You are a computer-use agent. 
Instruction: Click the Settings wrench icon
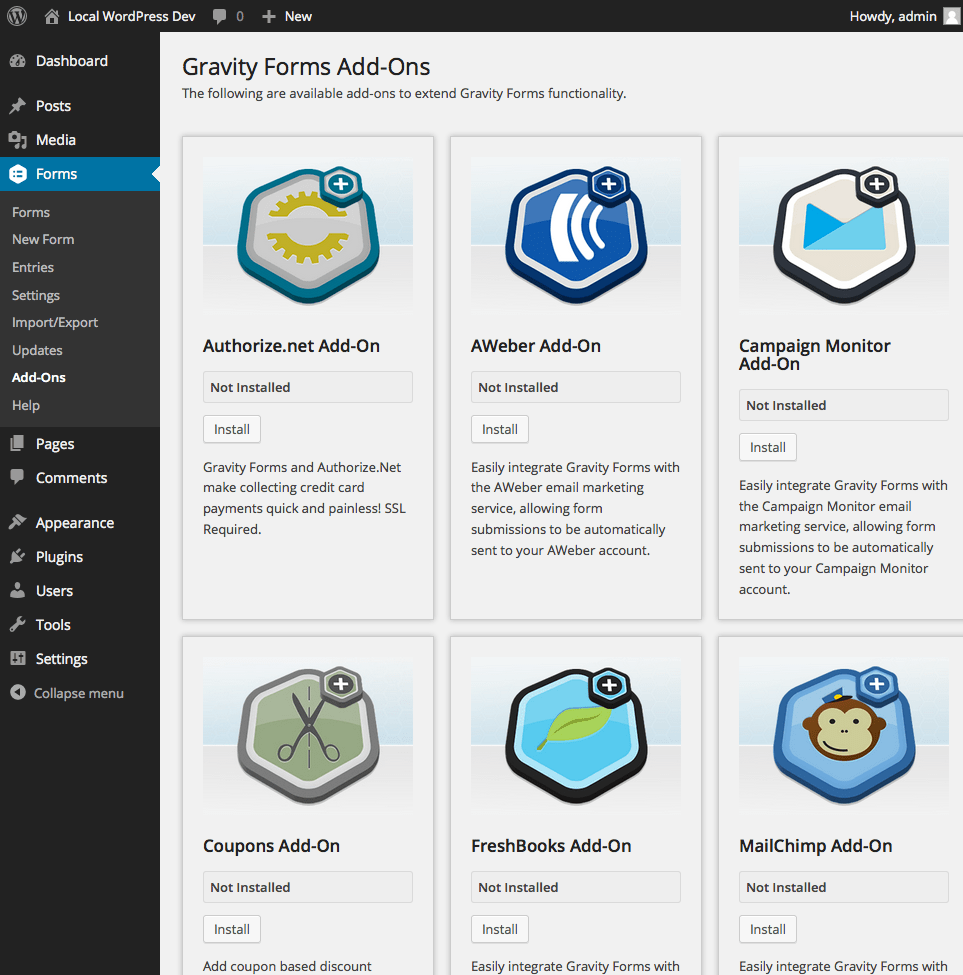point(22,658)
